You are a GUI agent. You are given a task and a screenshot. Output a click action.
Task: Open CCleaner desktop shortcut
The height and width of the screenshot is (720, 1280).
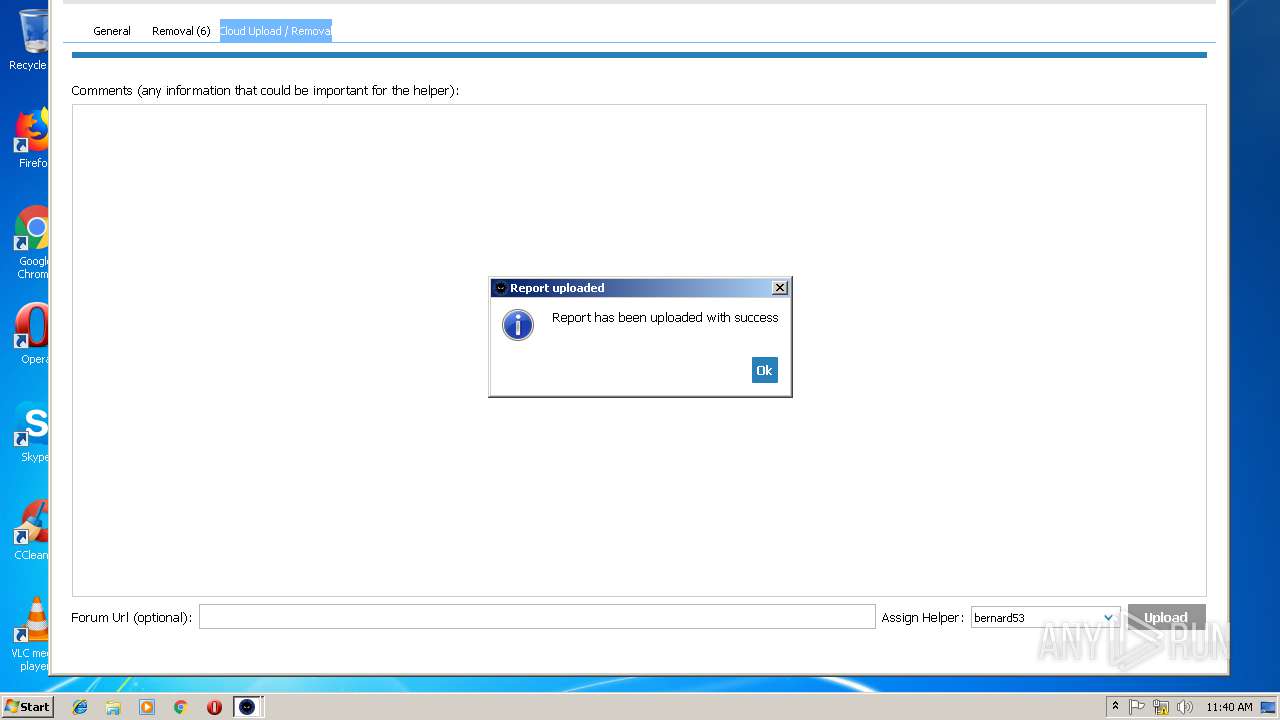click(31, 530)
